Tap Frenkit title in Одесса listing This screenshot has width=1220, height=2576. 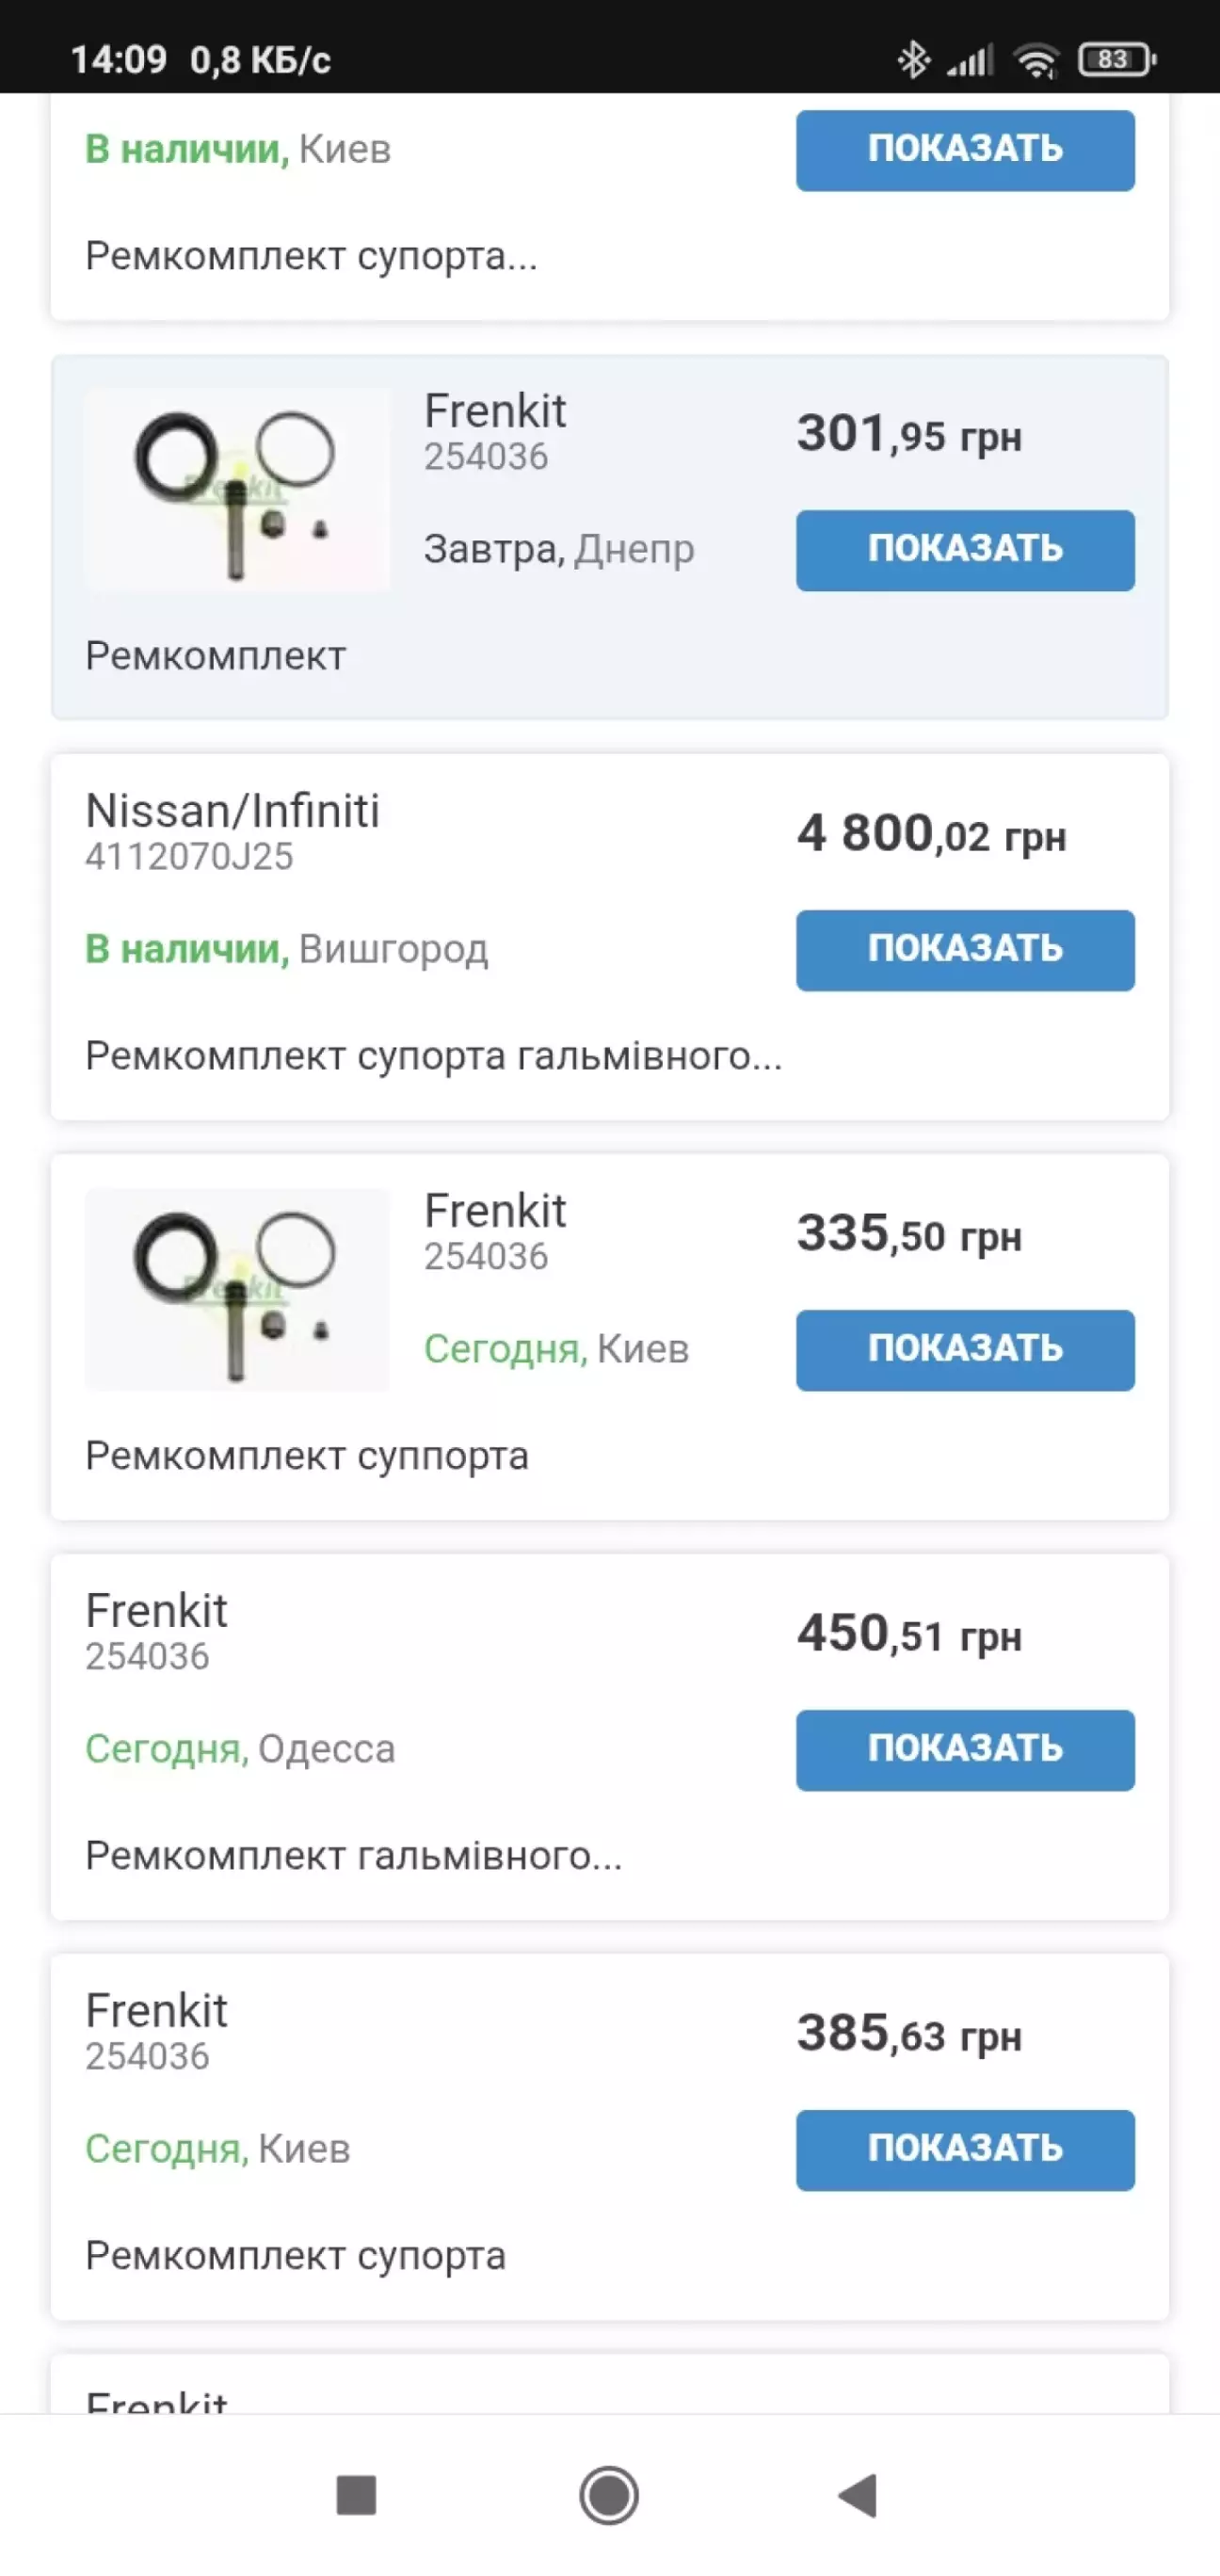pos(156,1611)
